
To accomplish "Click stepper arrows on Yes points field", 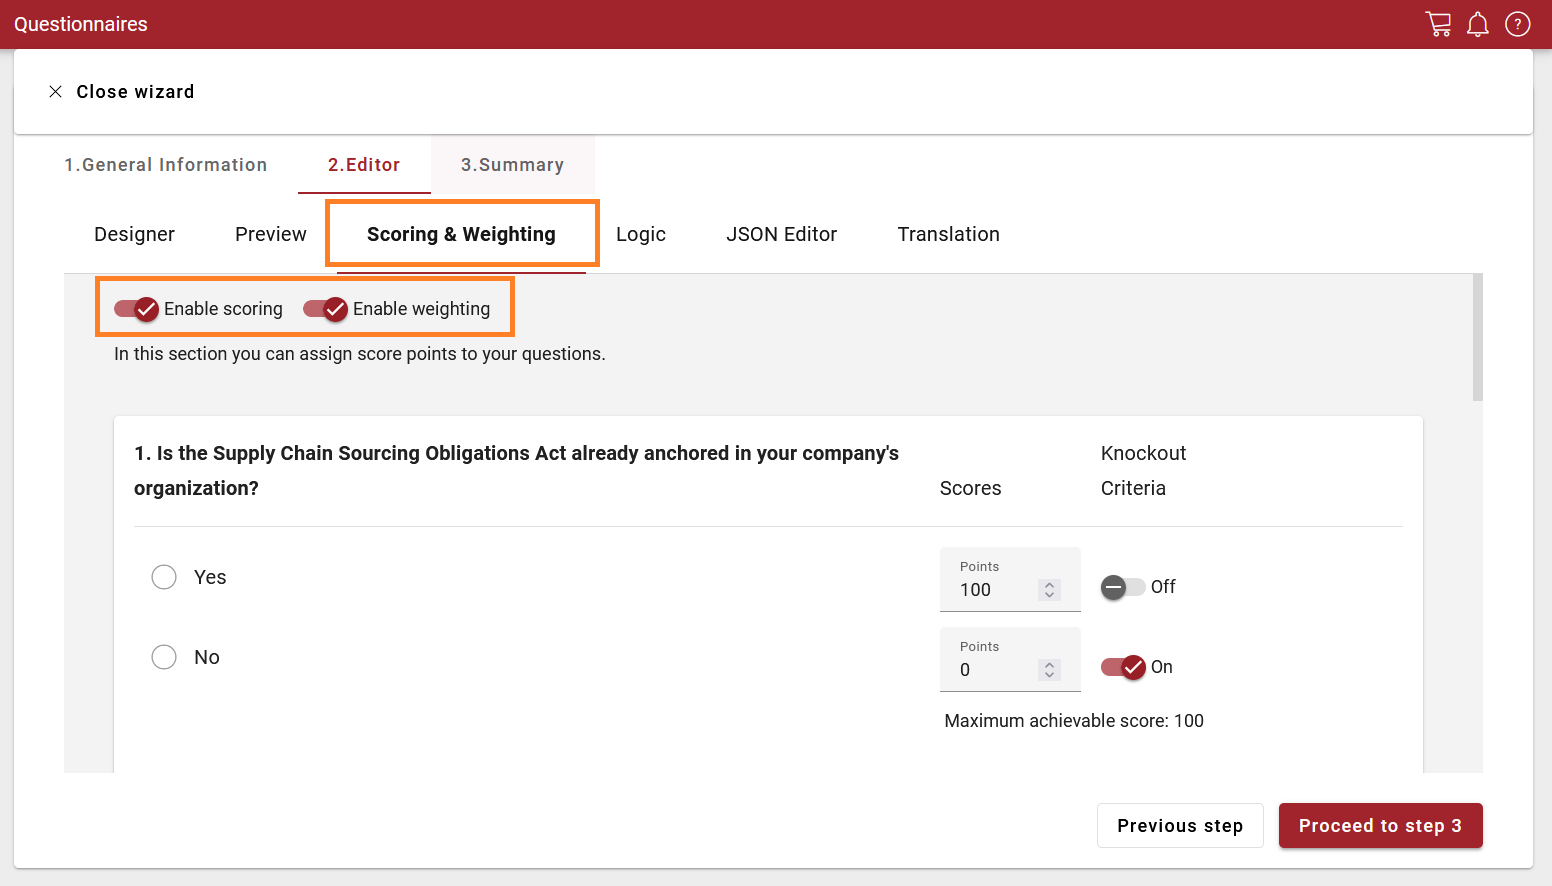I will (1049, 590).
